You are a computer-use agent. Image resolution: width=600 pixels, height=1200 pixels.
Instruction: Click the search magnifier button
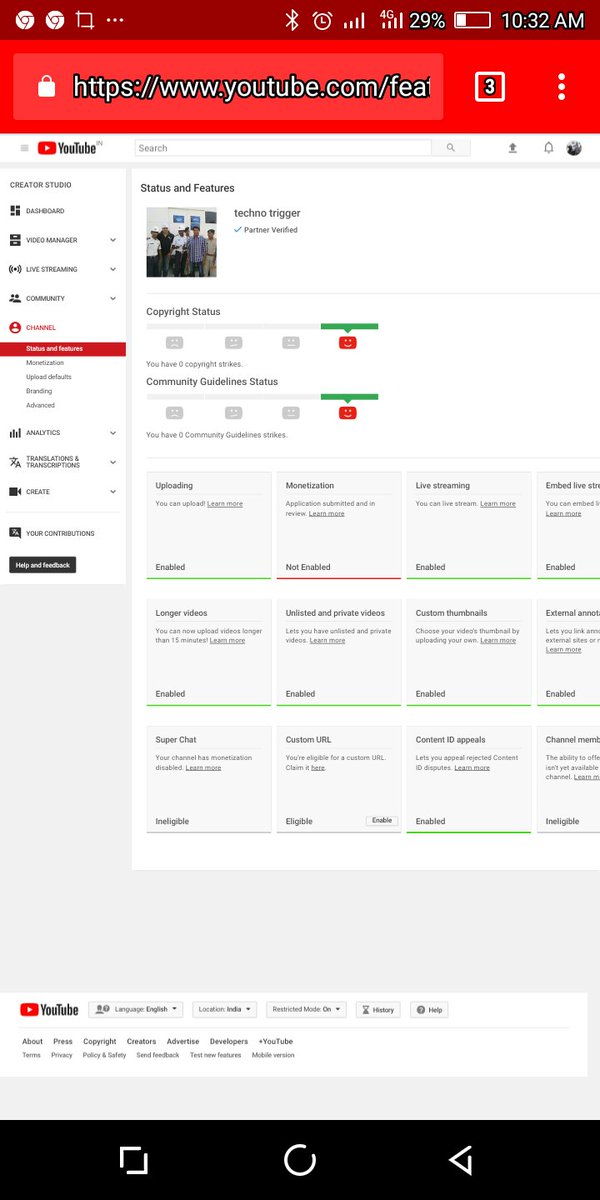click(x=451, y=148)
